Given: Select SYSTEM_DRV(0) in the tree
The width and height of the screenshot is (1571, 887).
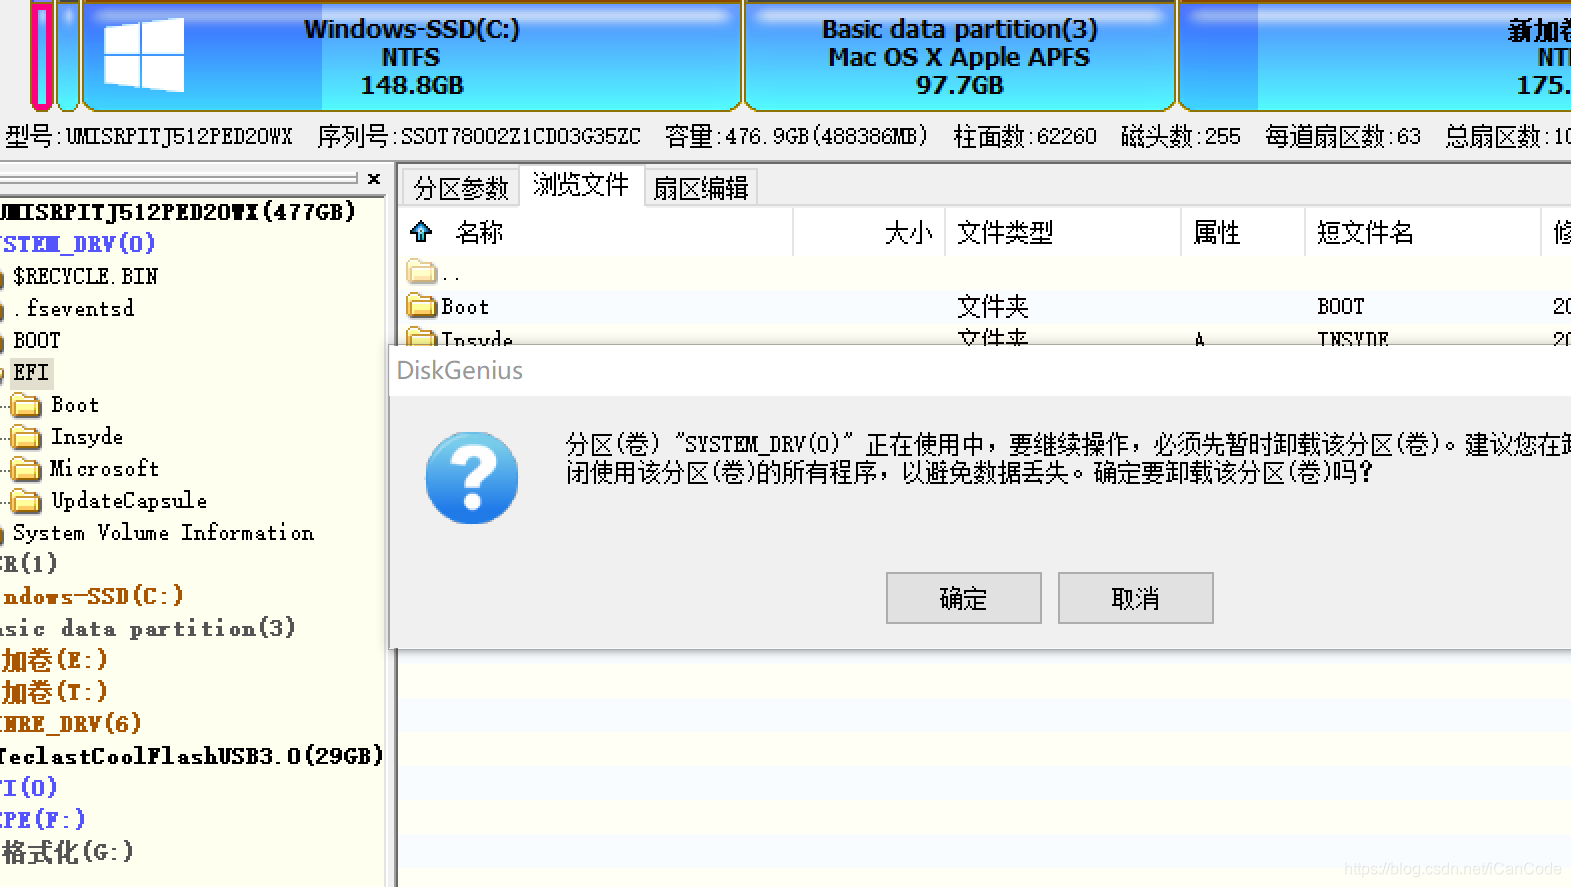Looking at the screenshot, I should [78, 244].
